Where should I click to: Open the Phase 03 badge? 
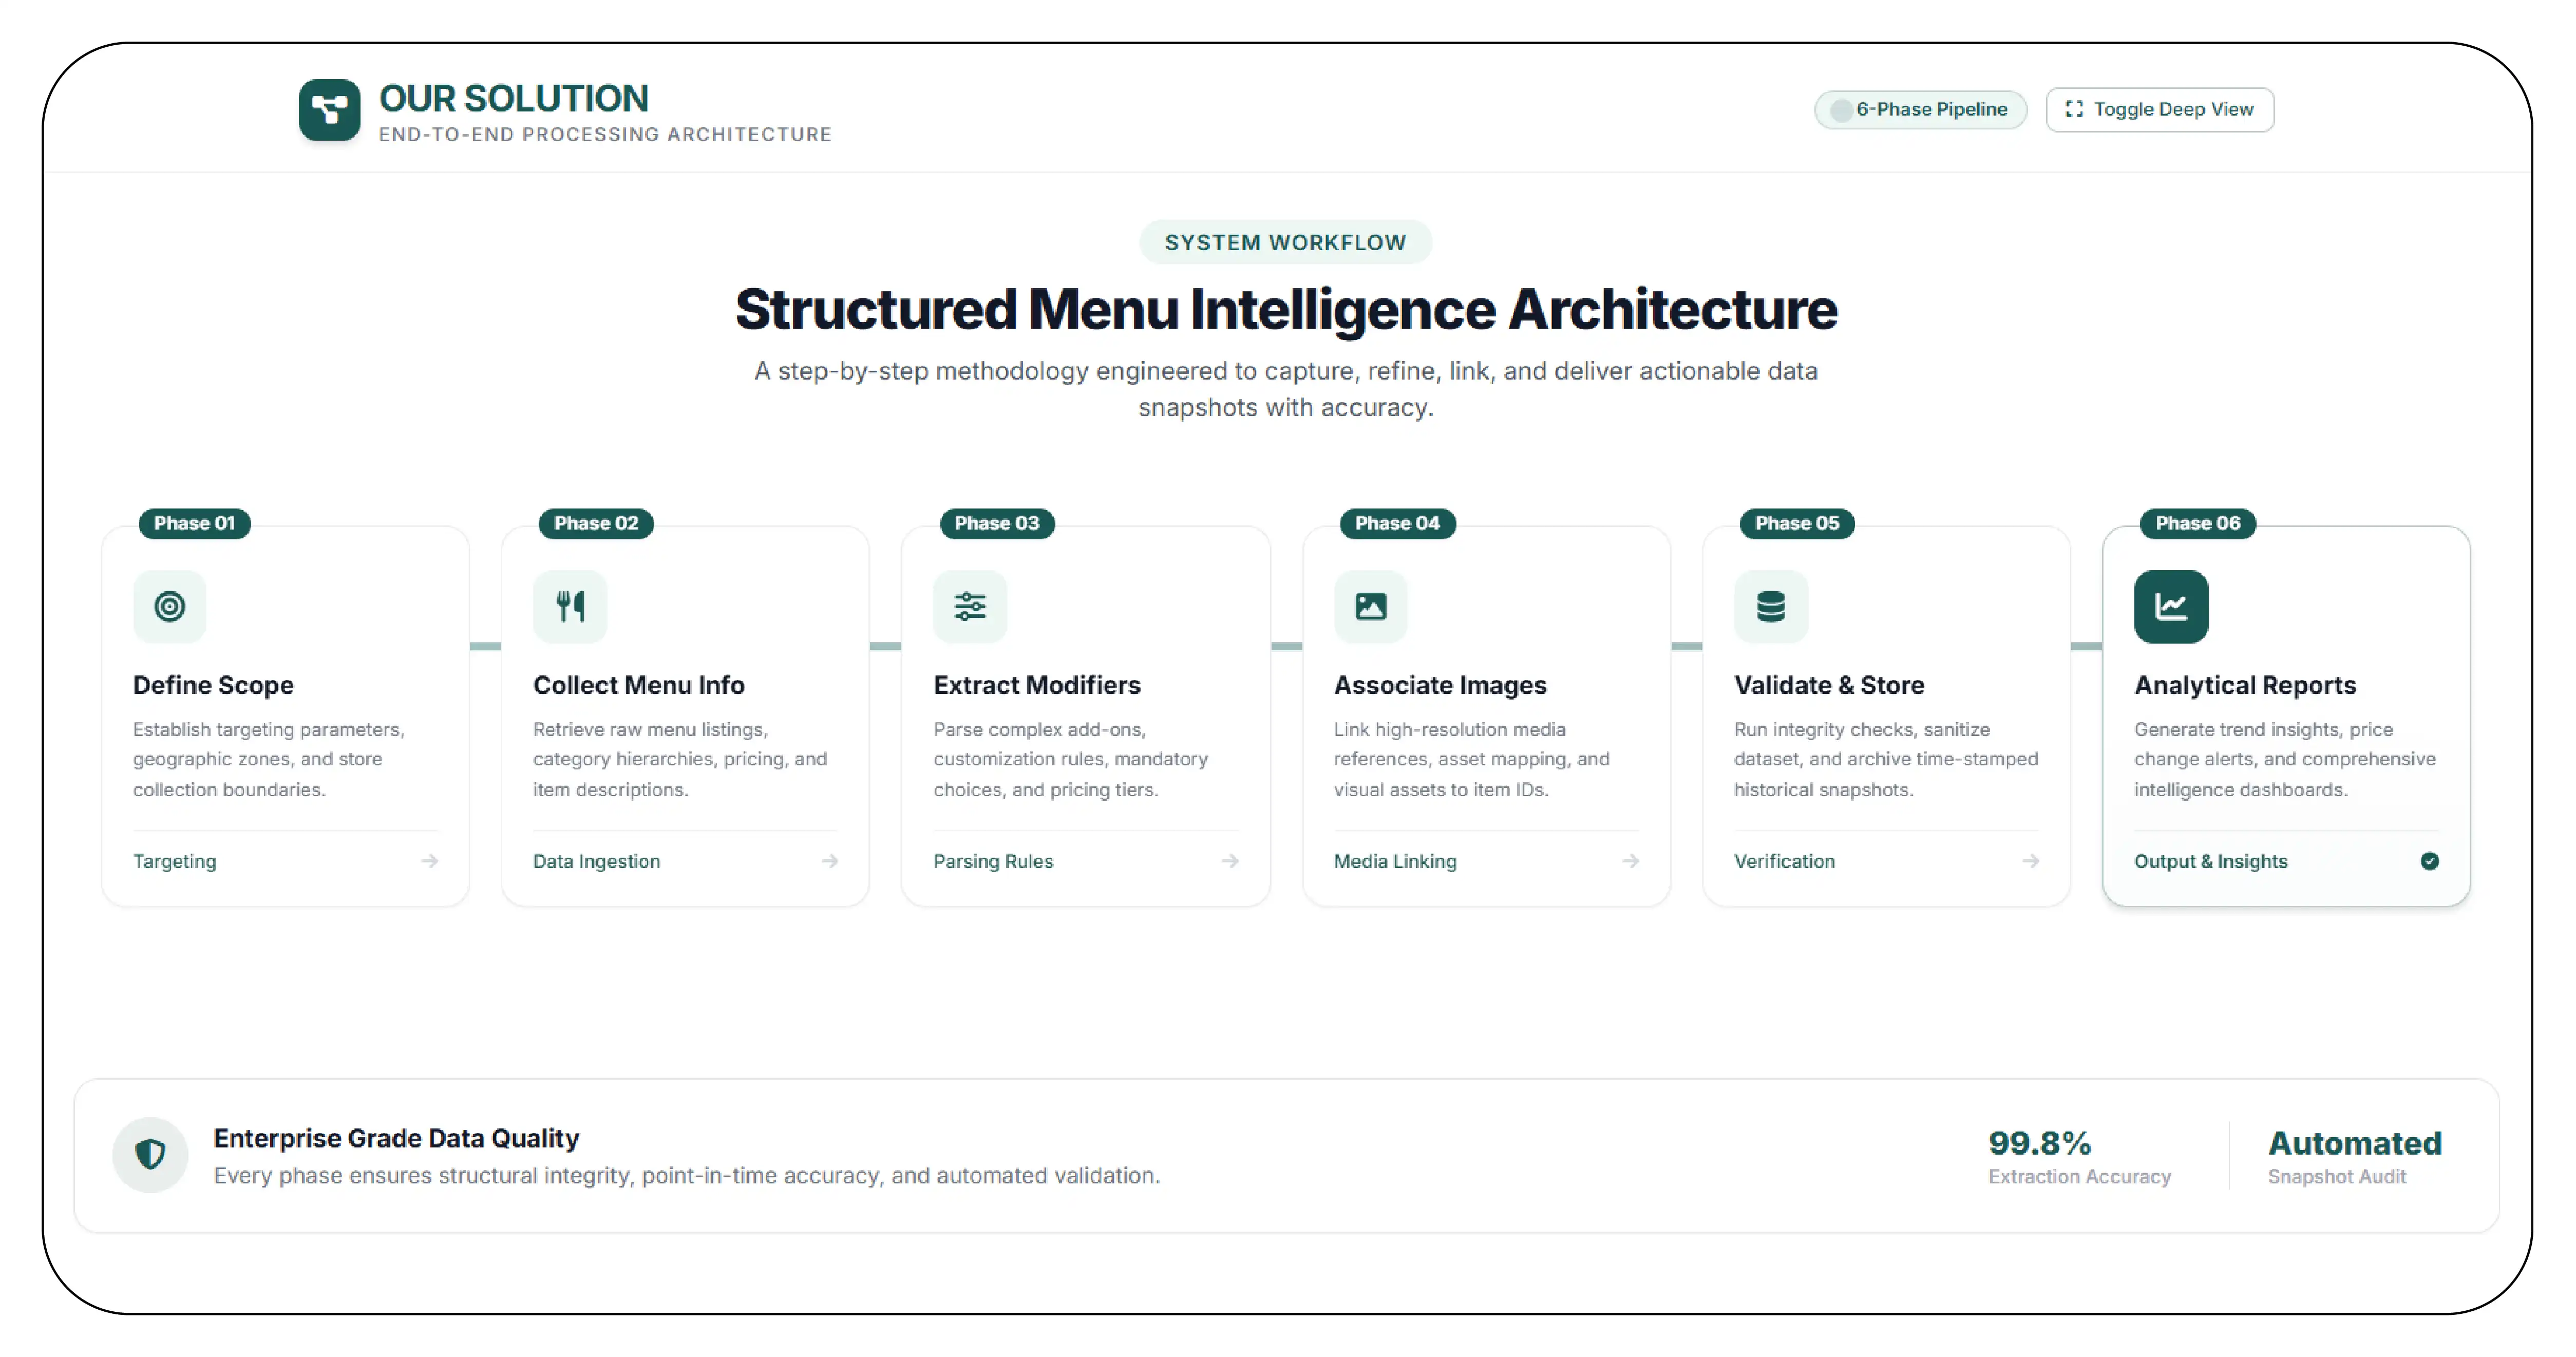pyautogui.click(x=997, y=523)
